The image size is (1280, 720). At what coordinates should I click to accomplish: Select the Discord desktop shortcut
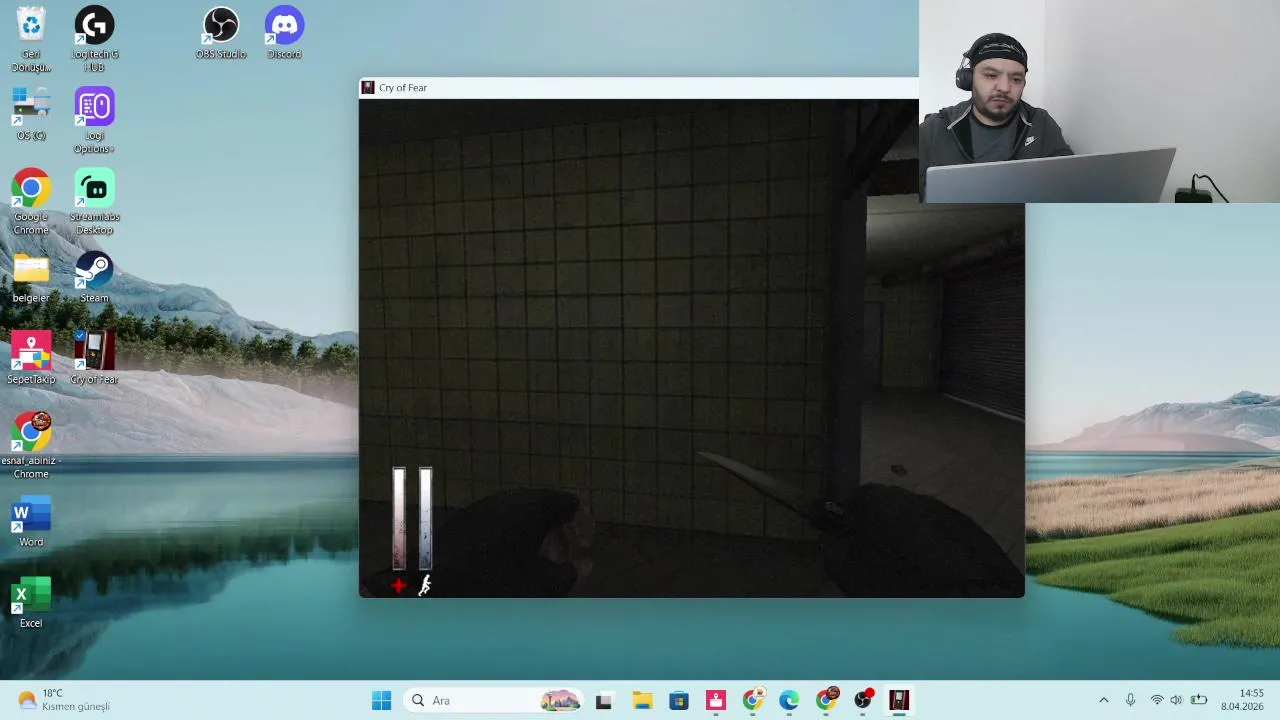(284, 33)
